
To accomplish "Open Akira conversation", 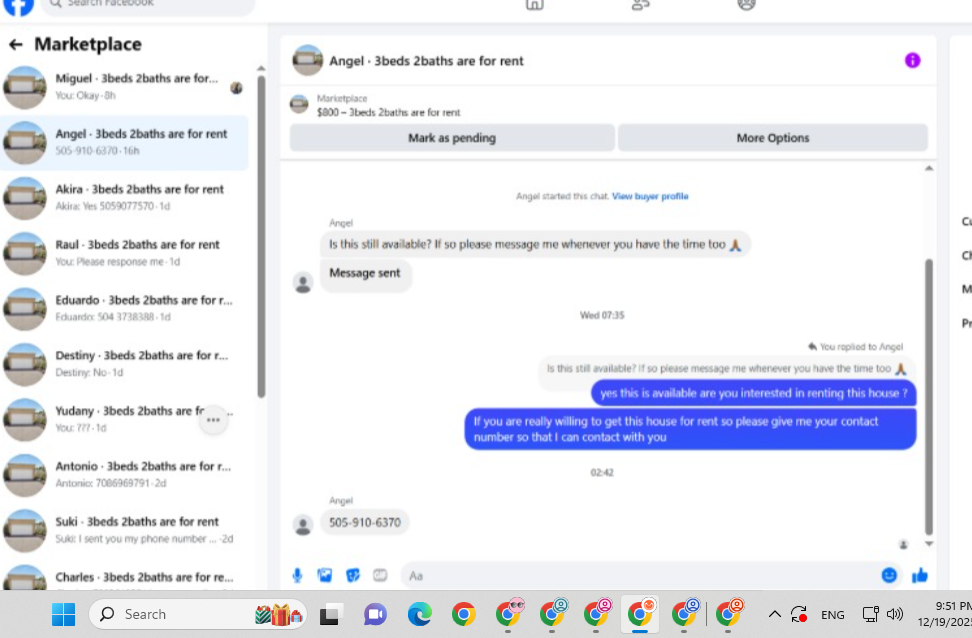I will [x=124, y=198].
